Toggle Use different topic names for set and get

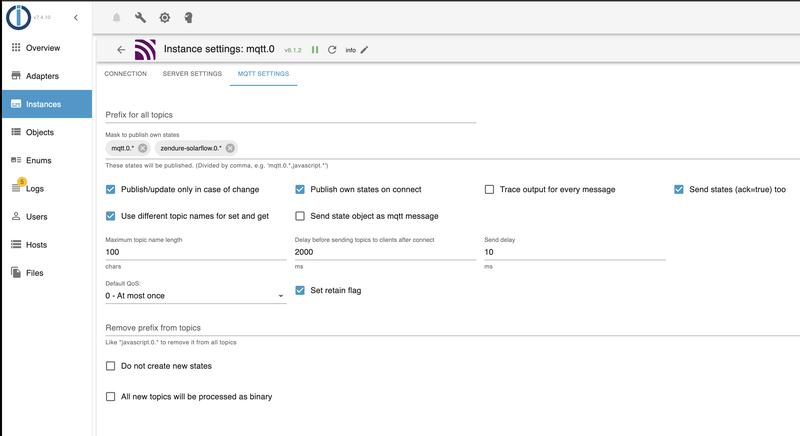[x=111, y=216]
